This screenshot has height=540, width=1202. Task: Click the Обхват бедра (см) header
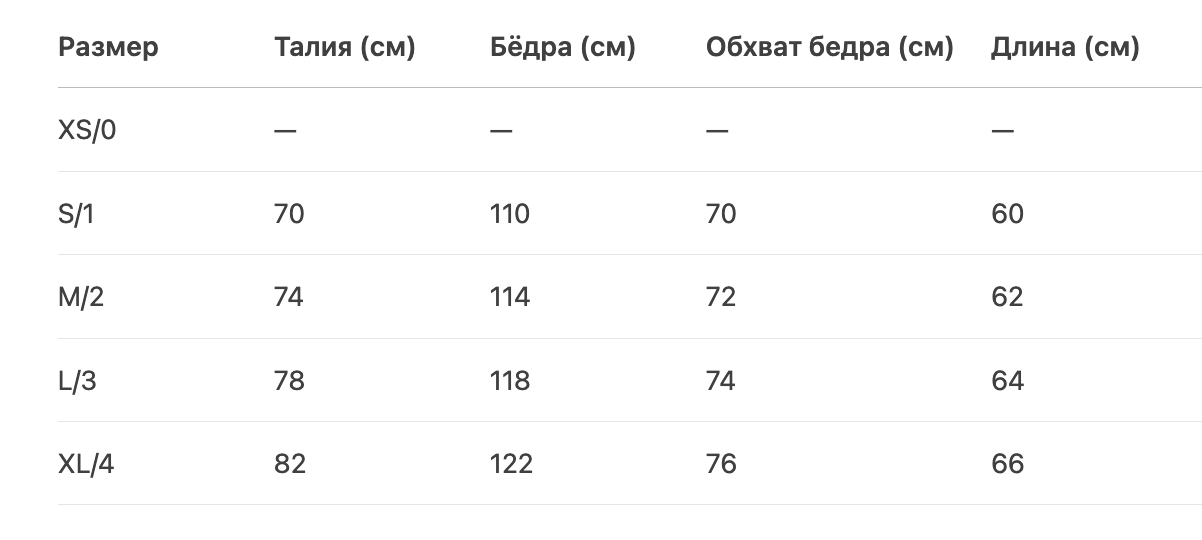click(830, 47)
